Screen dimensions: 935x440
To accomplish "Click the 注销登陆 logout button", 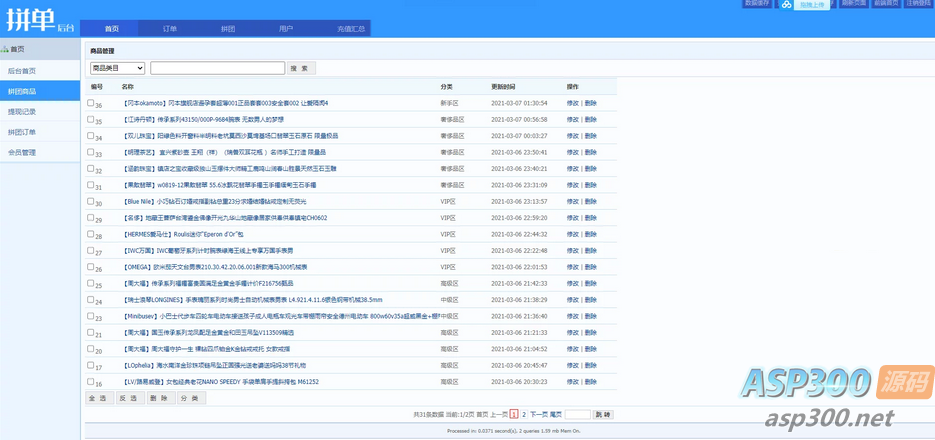I will pyautogui.click(x=917, y=4).
